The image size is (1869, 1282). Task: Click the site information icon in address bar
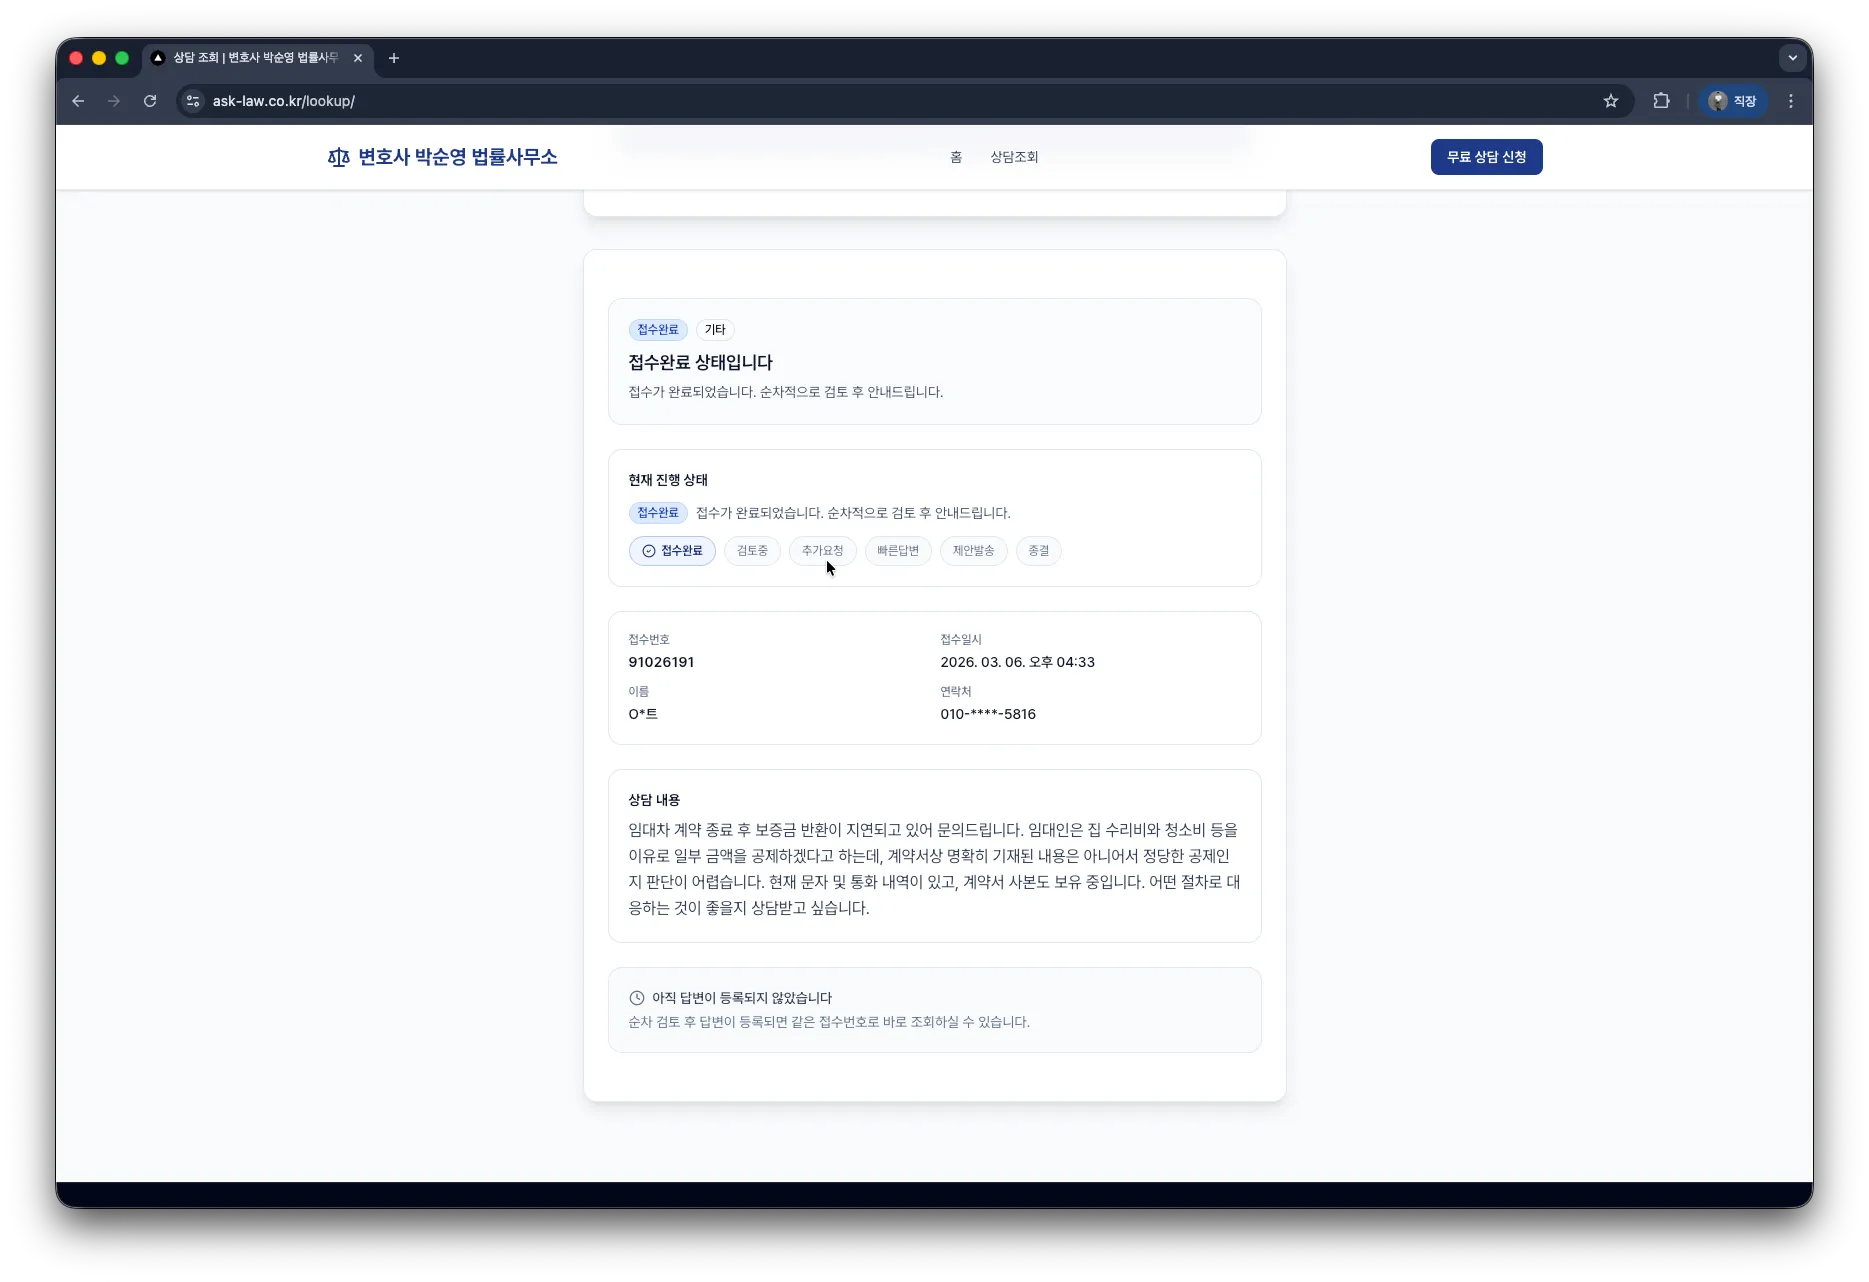click(x=192, y=101)
